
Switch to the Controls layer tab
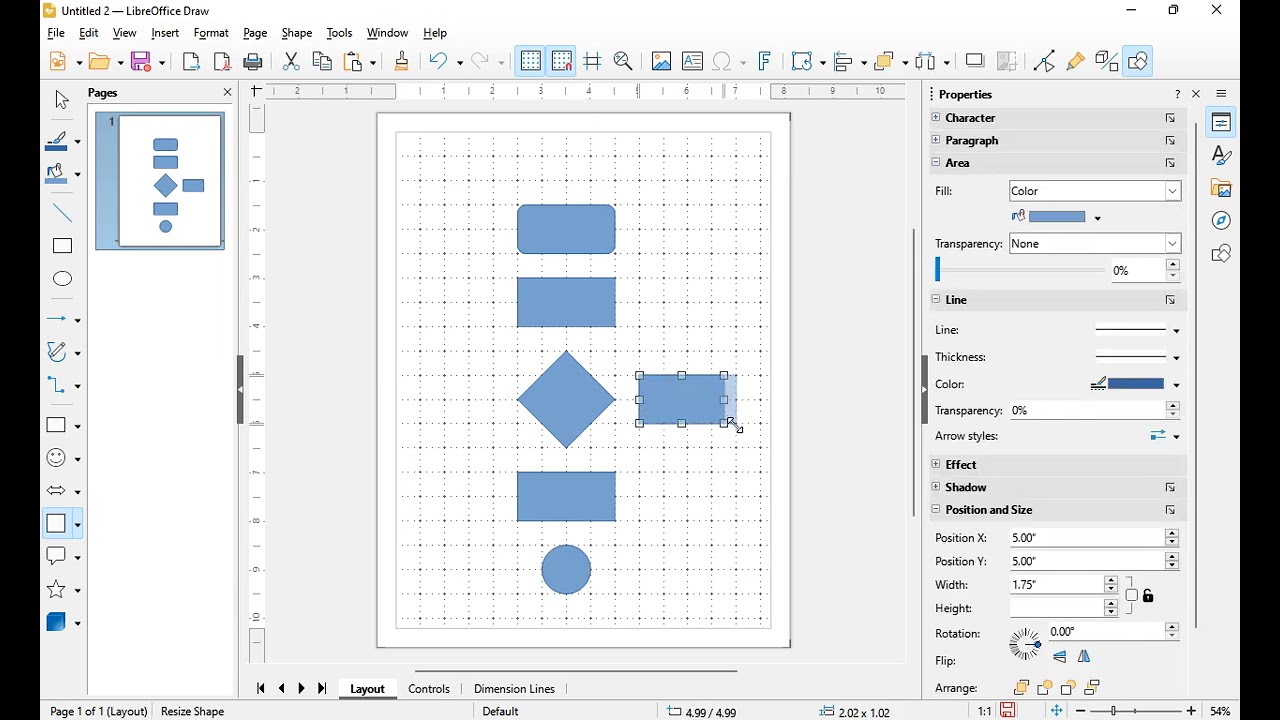click(429, 689)
